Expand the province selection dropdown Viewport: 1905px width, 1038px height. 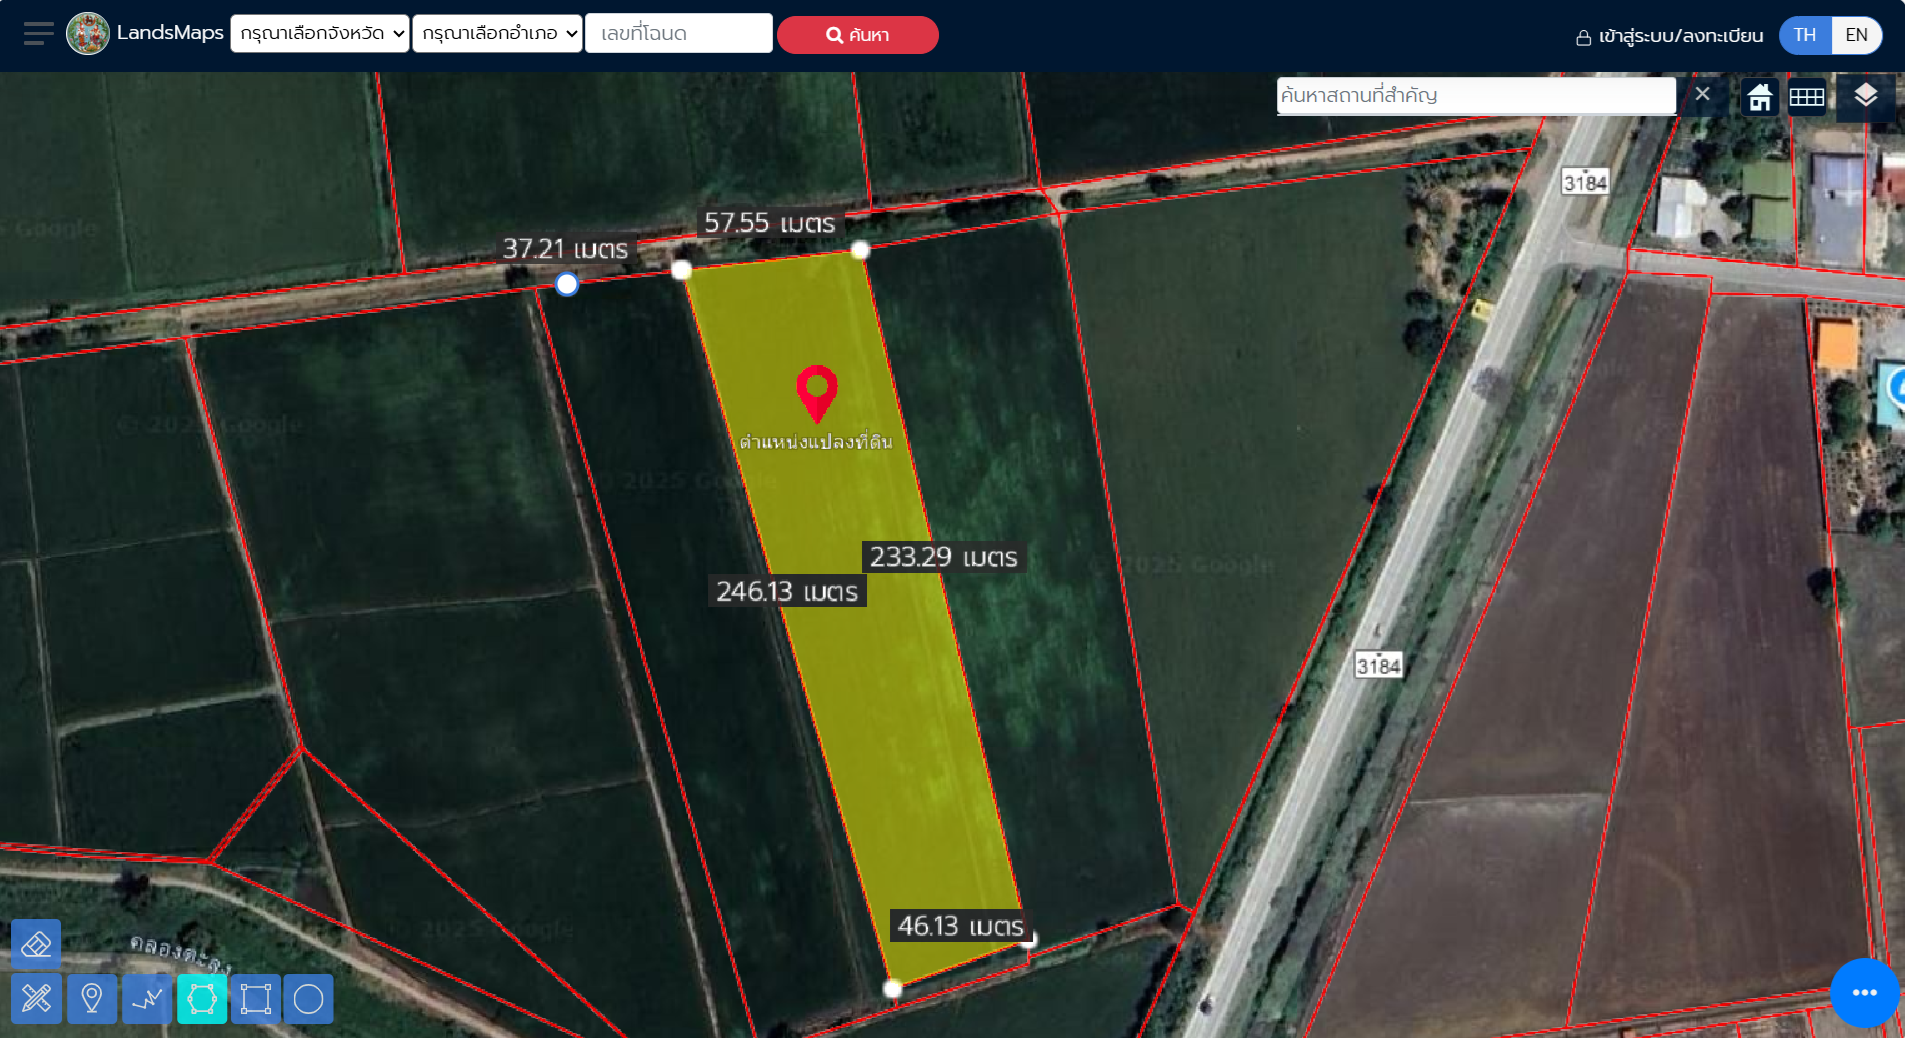point(320,33)
